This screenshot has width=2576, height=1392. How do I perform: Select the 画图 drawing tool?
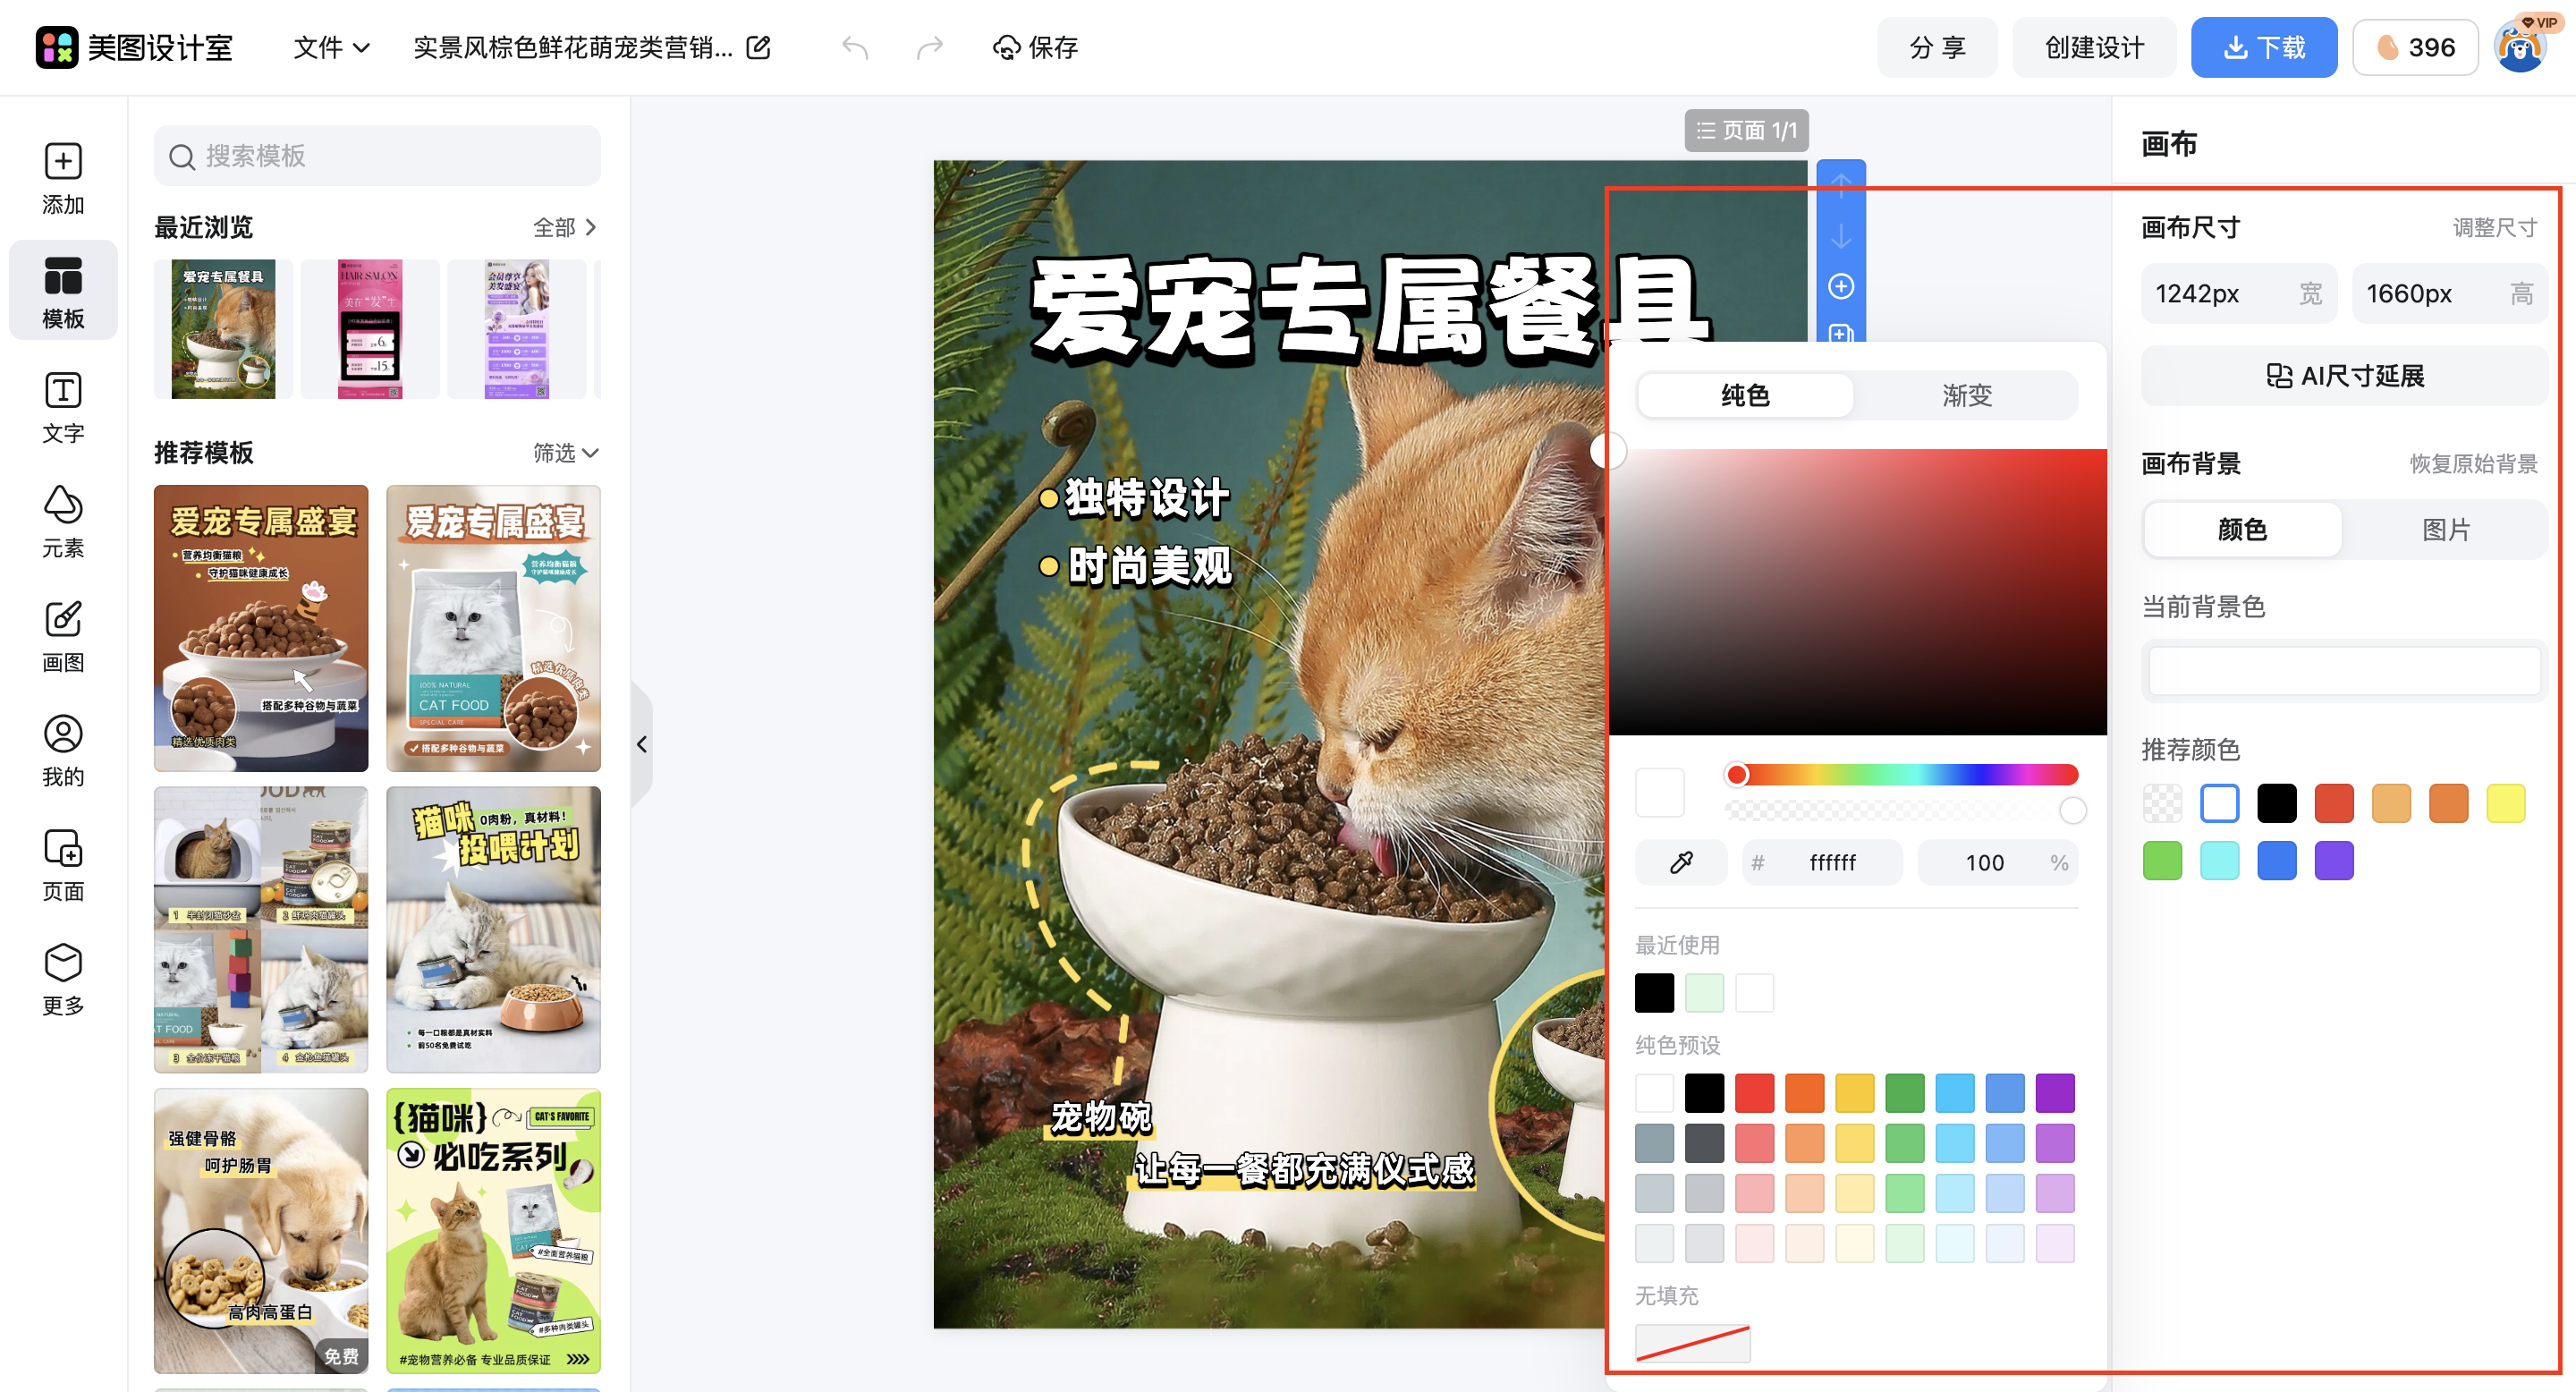coord(63,636)
